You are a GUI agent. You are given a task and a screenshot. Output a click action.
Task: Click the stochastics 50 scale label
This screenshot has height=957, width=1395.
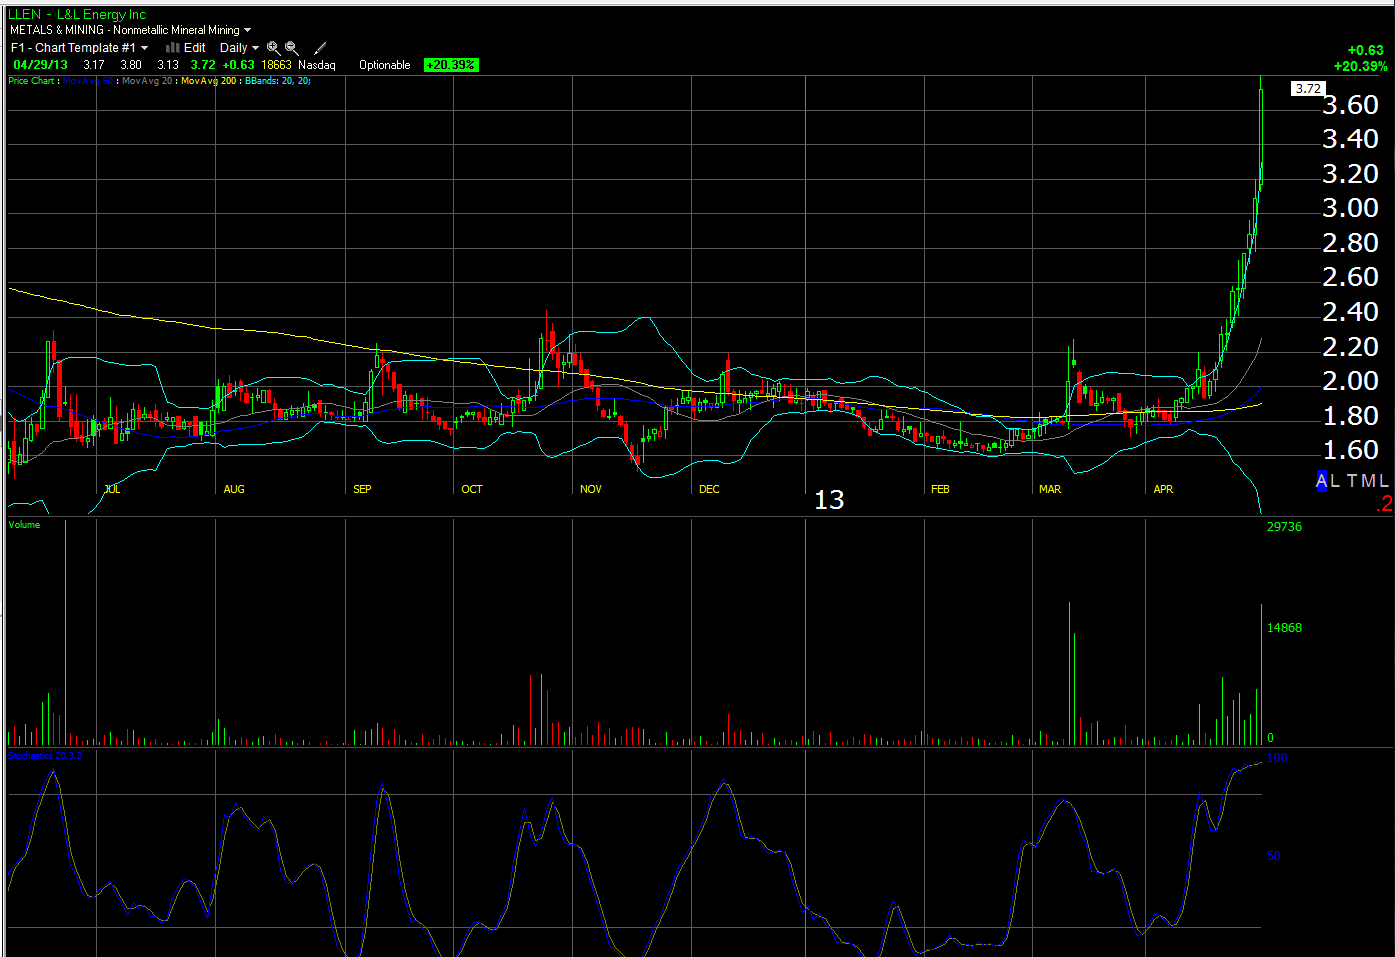(x=1273, y=856)
